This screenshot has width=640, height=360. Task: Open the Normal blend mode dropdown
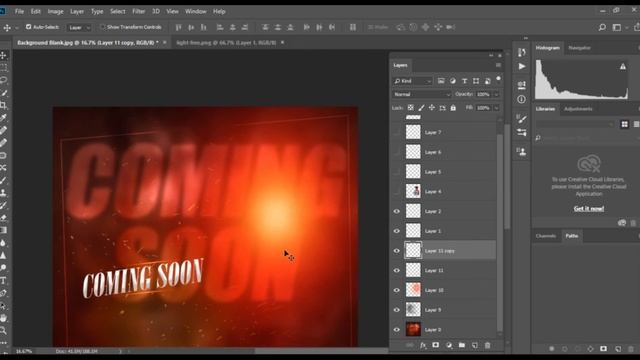(422, 94)
